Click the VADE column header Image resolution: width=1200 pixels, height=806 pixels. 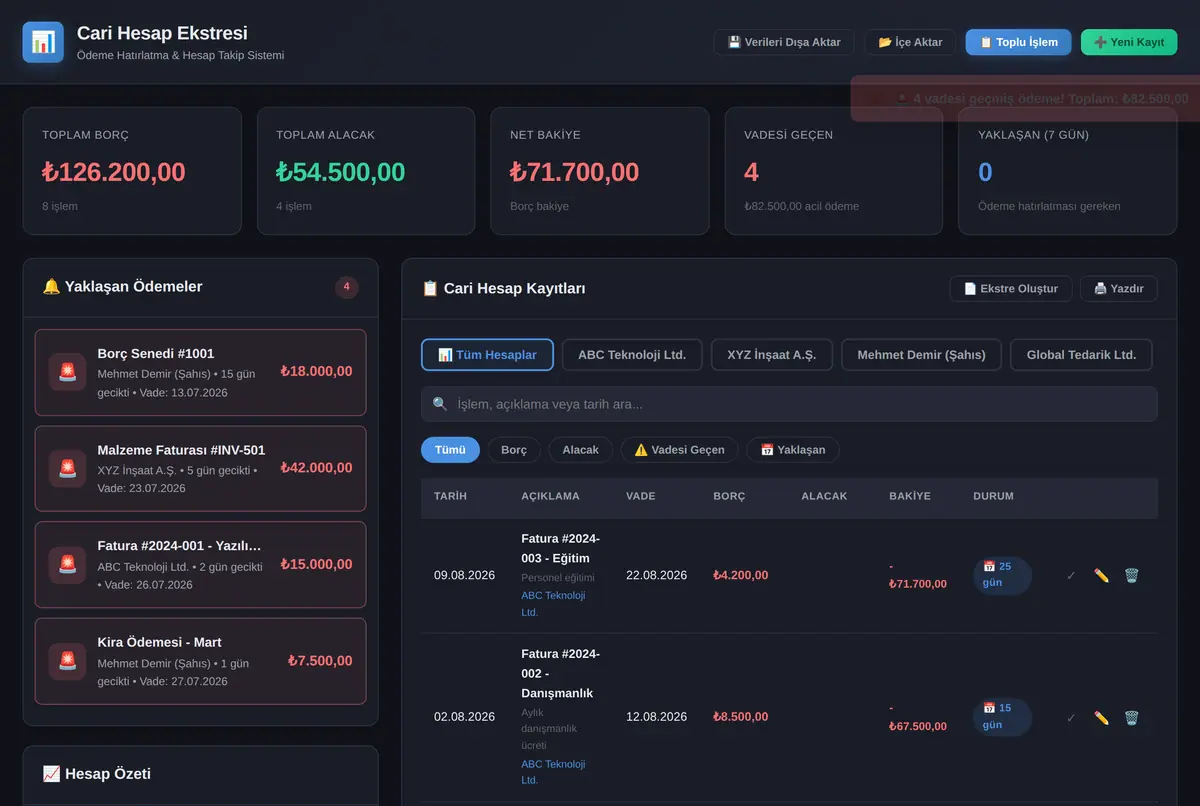coord(642,496)
